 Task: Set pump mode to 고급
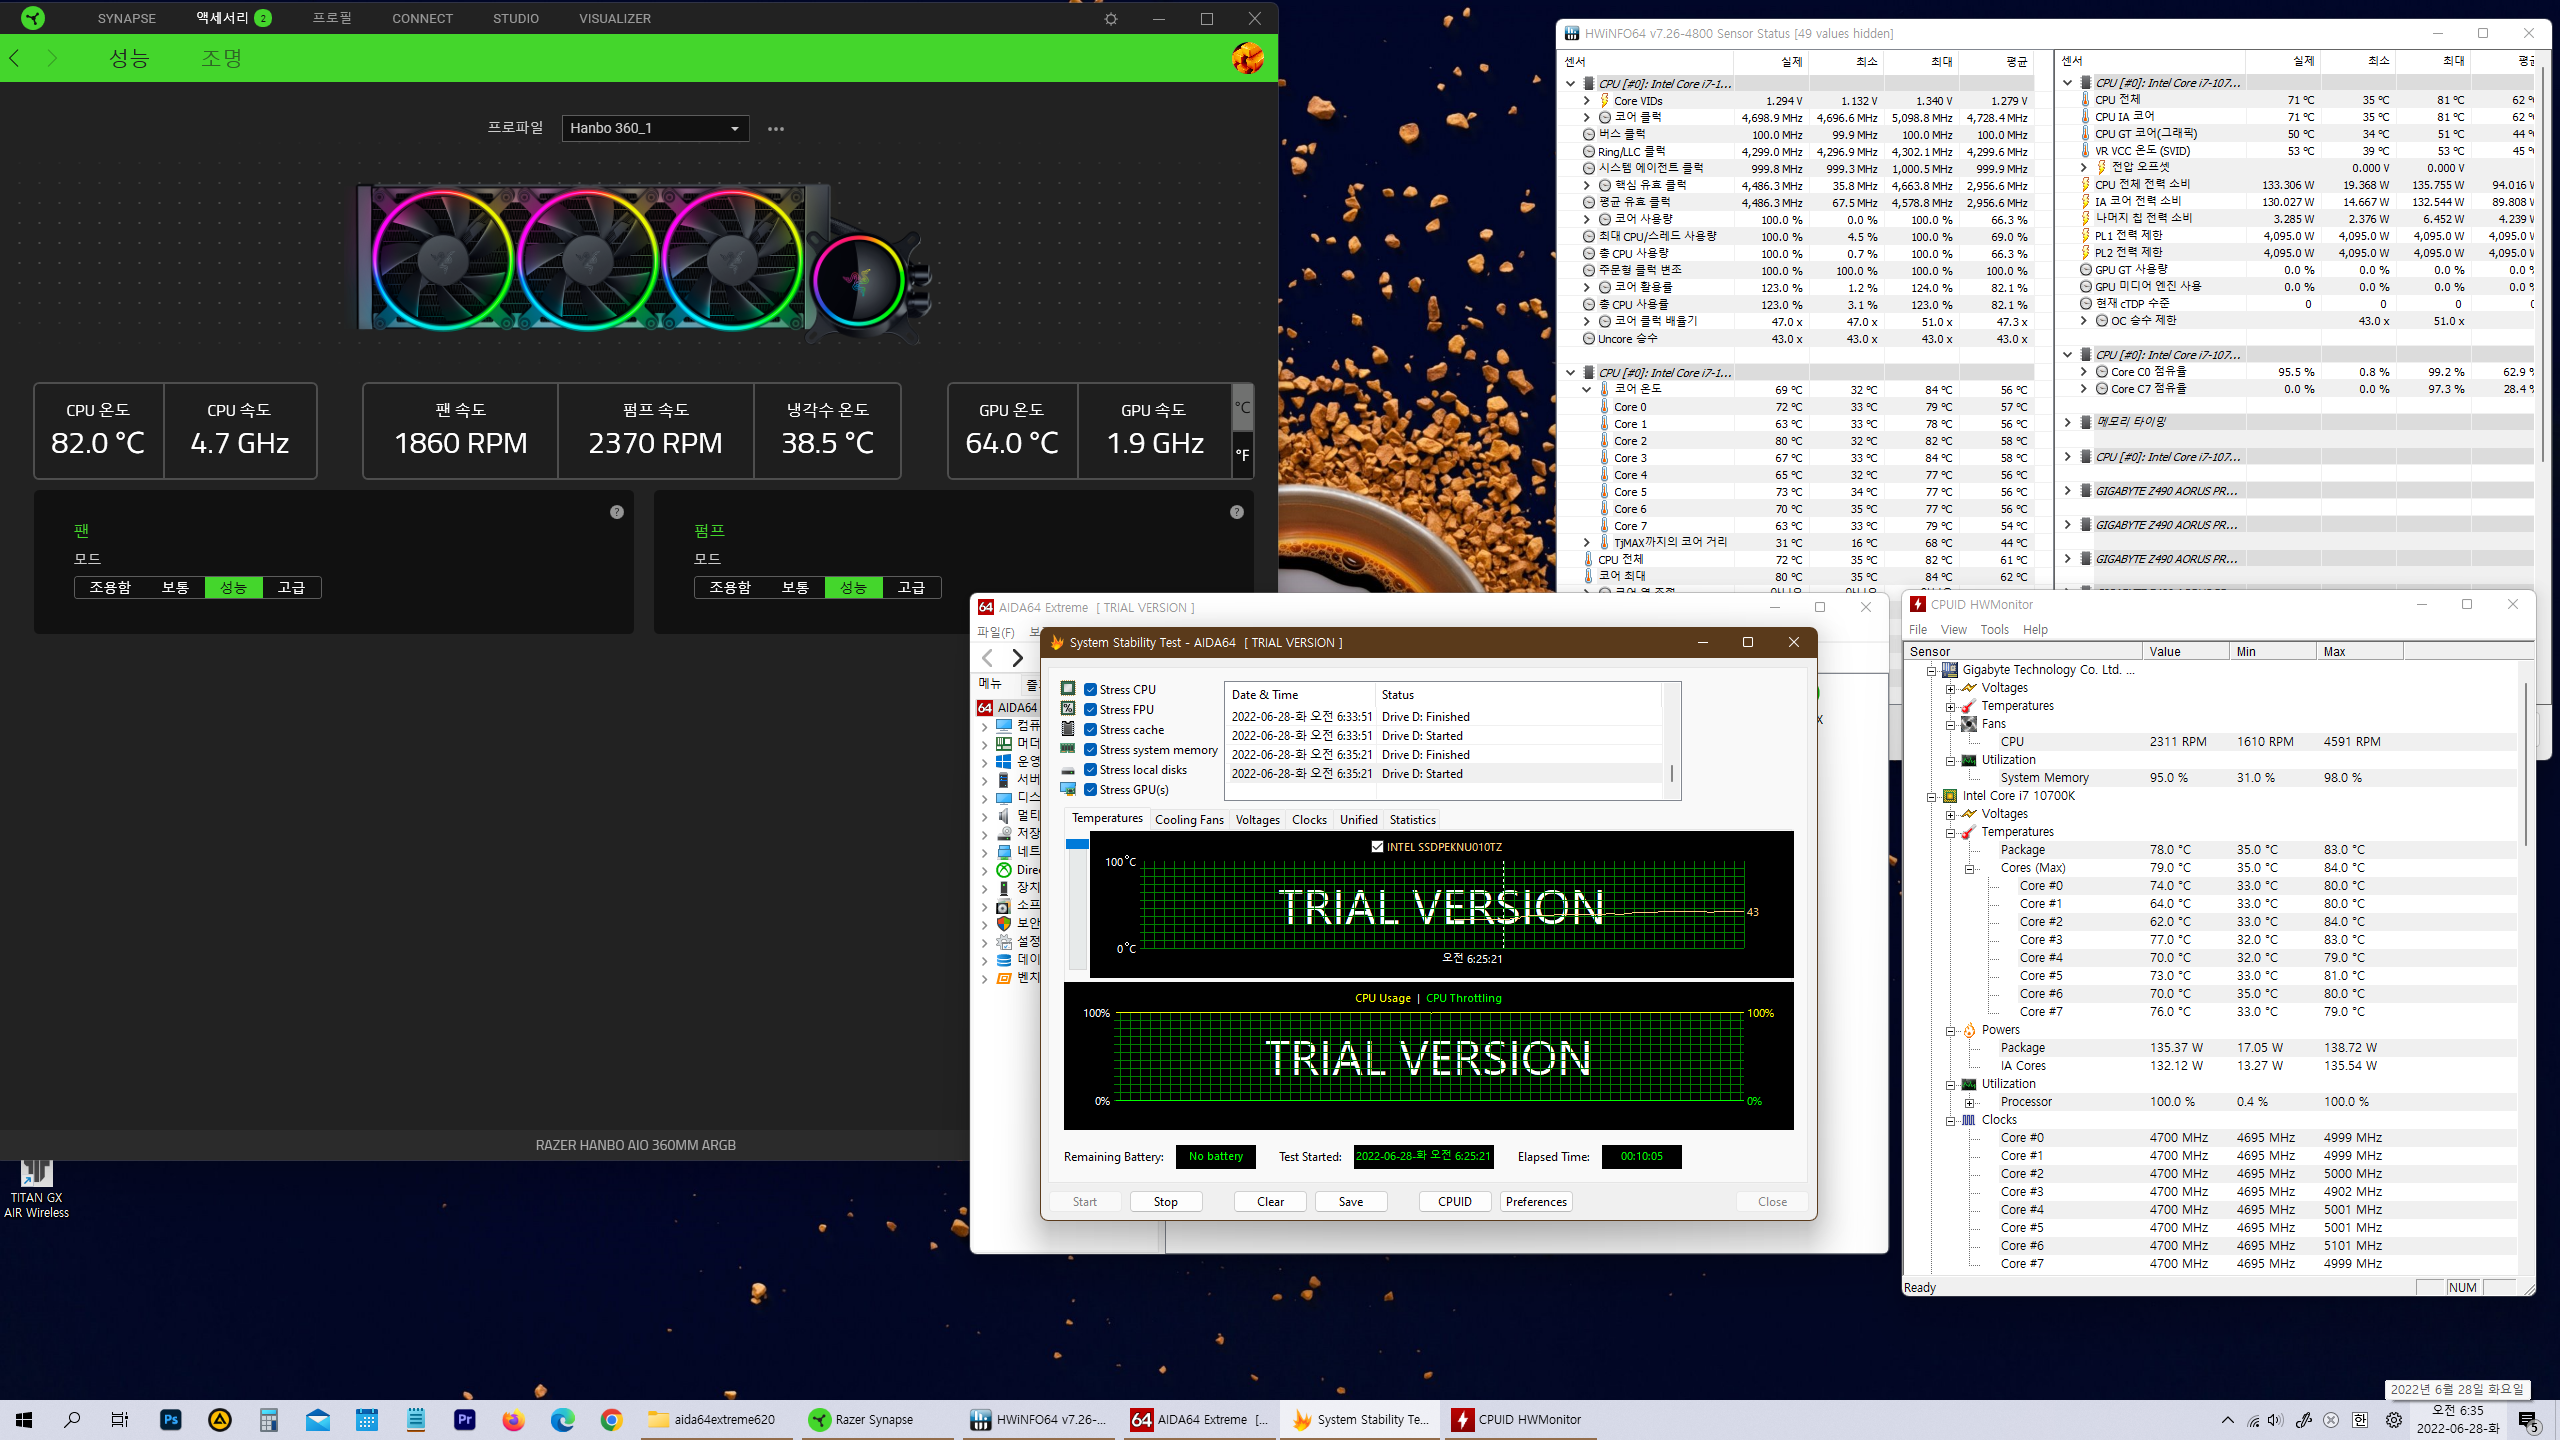tap(911, 587)
